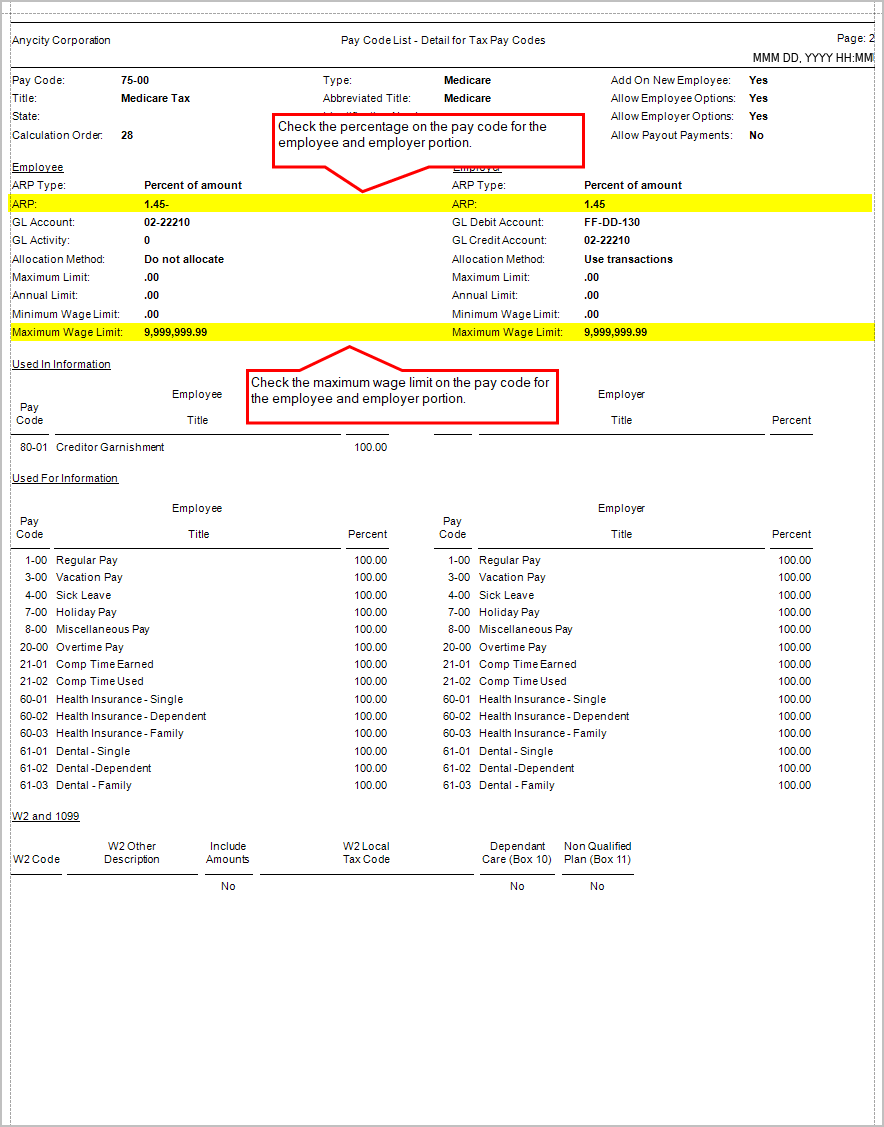This screenshot has width=884, height=1127.
Task: Click 'No' under Include Amounts
Action: click(229, 887)
